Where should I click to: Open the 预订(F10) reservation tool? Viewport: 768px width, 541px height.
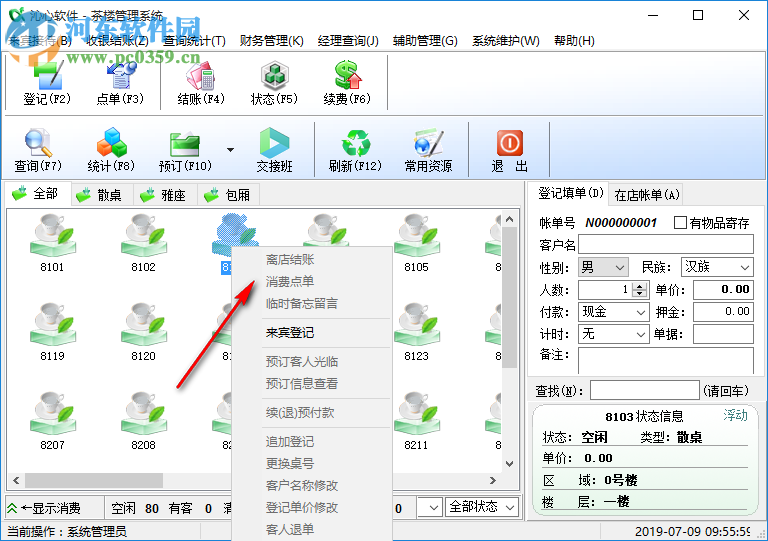click(185, 150)
